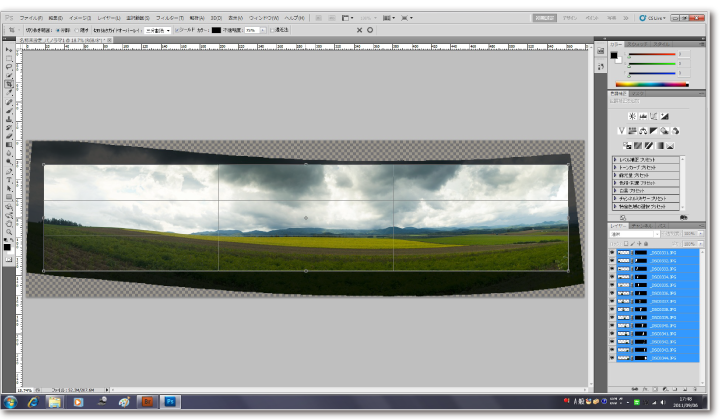Click the Vibrance adjustment icon
720x420 pixels.
[x=621, y=131]
